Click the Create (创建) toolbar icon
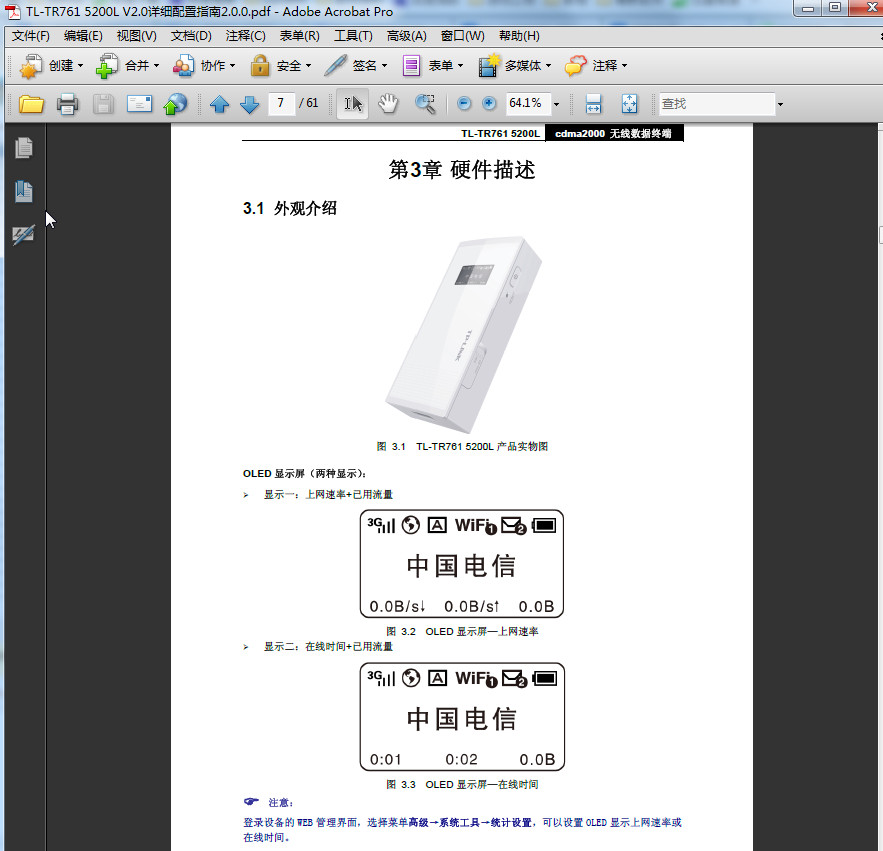The height and width of the screenshot is (851, 883). (30, 66)
